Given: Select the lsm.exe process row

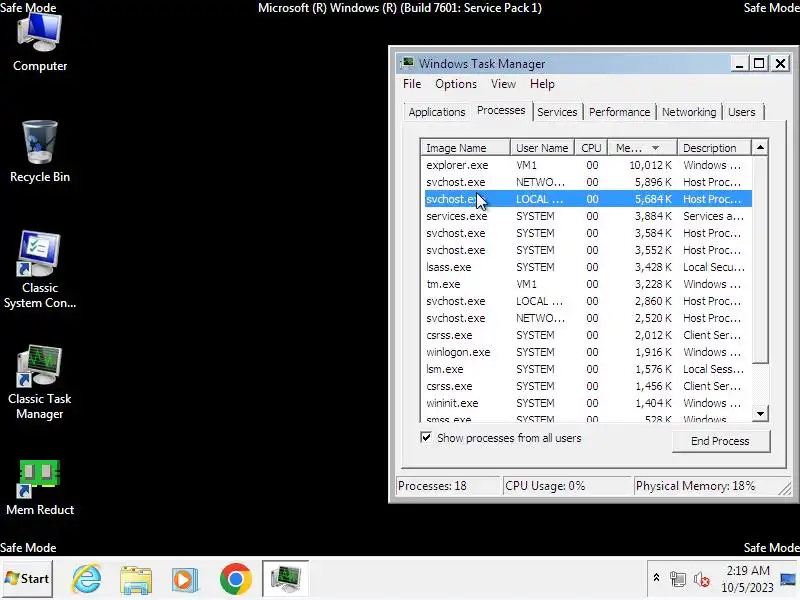Looking at the screenshot, I should 587,369.
